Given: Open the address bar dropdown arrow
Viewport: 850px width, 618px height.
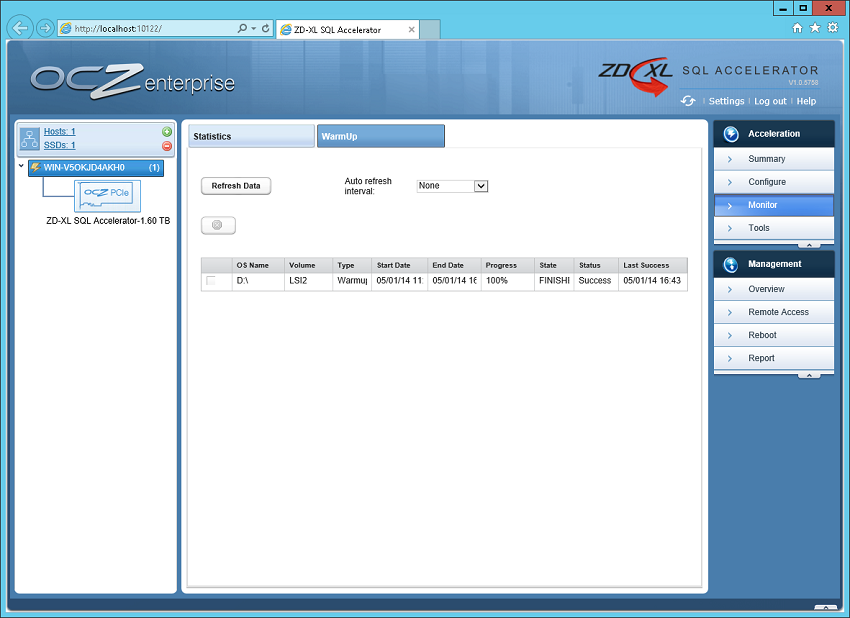Looking at the screenshot, I should (x=253, y=28).
